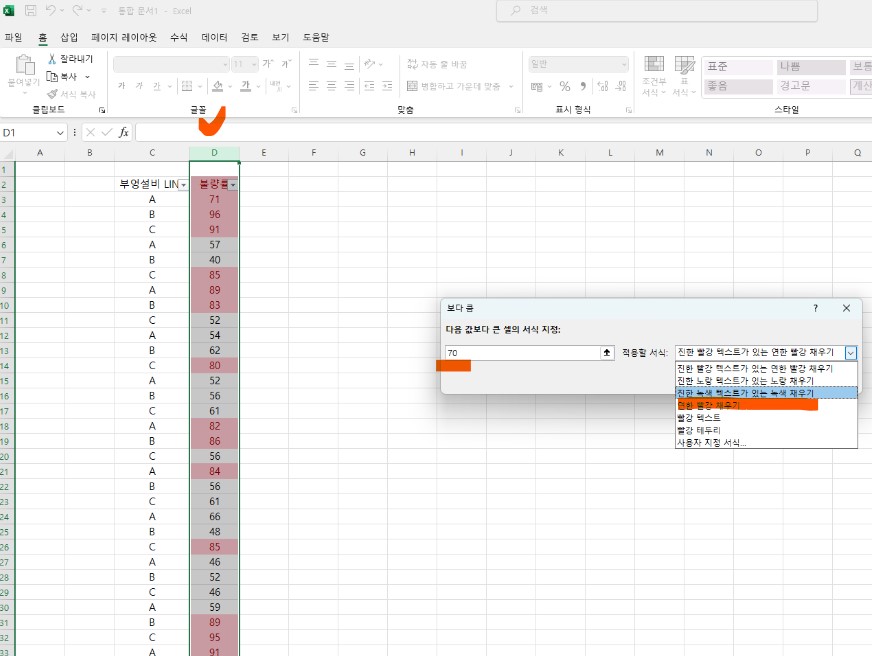
Task: Click the 채우기 색 (Fill Color) swatch
Action: (x=218, y=86)
